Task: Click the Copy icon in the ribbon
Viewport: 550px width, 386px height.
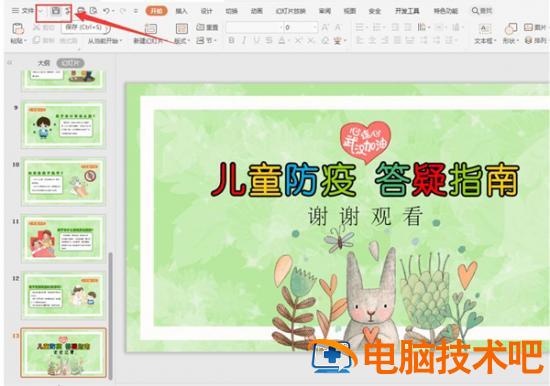Action: [x=36, y=40]
